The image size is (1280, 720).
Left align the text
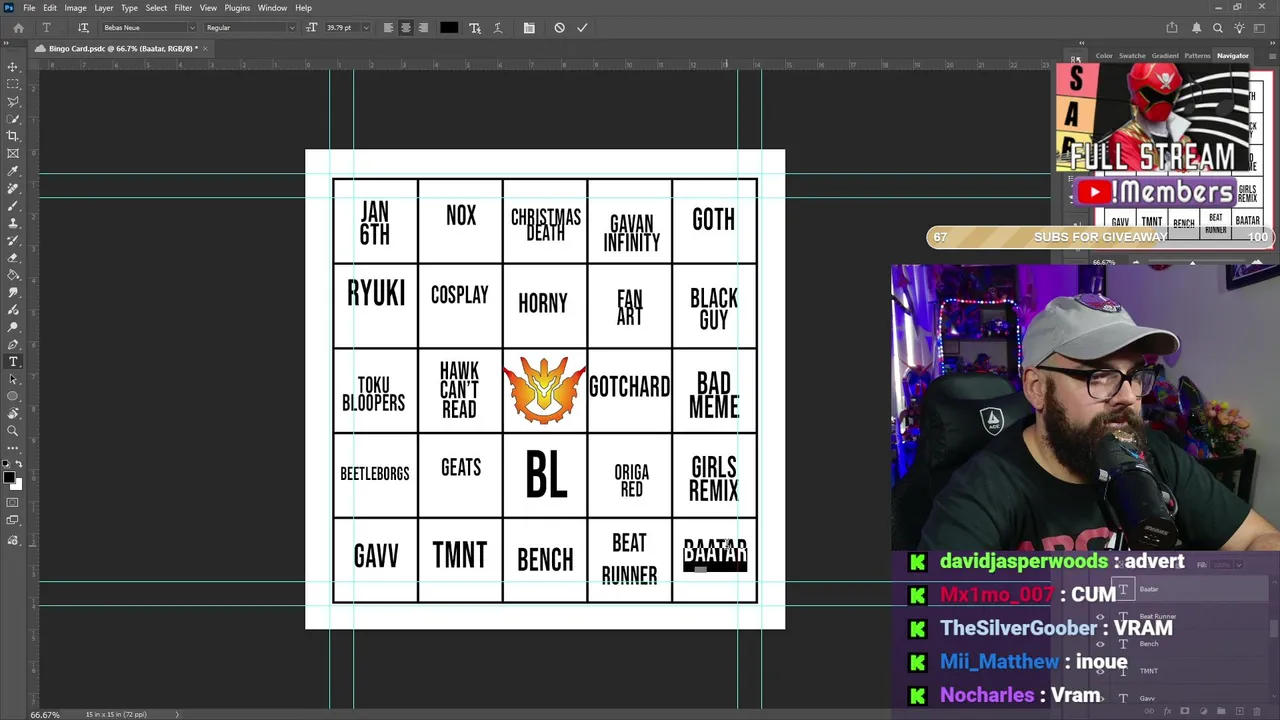(x=388, y=28)
